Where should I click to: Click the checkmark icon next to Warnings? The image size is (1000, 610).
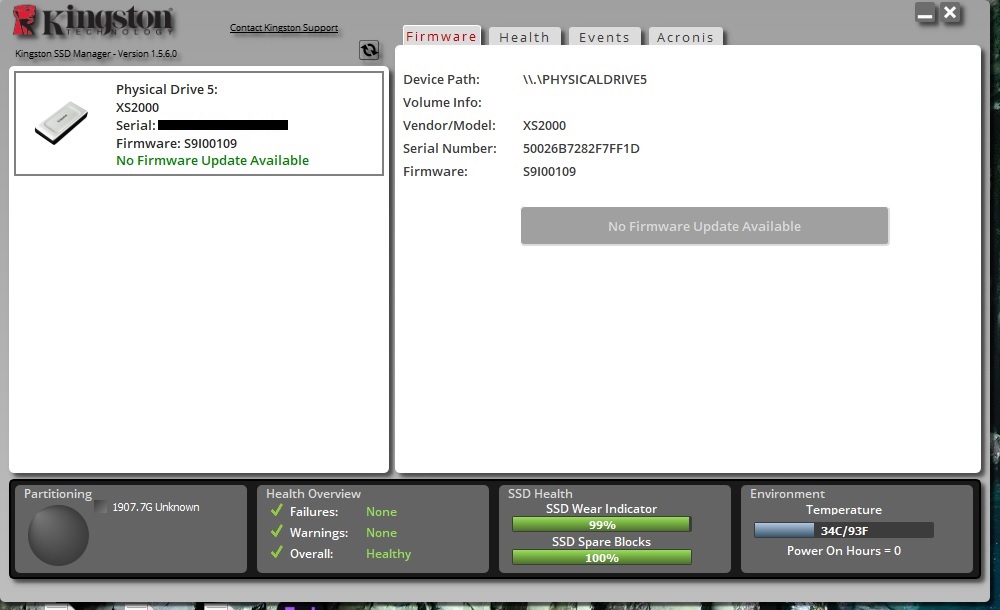coord(277,532)
